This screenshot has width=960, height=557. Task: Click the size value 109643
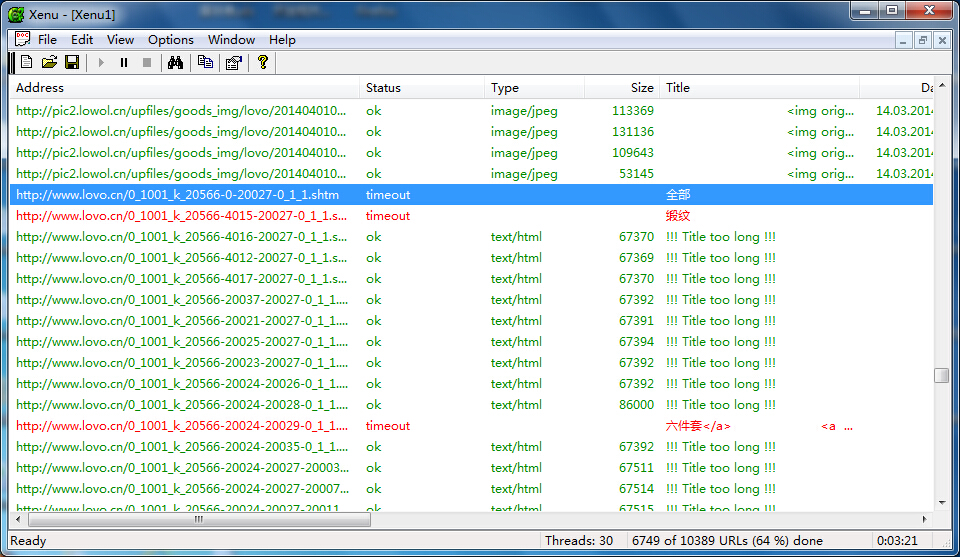(x=633, y=152)
